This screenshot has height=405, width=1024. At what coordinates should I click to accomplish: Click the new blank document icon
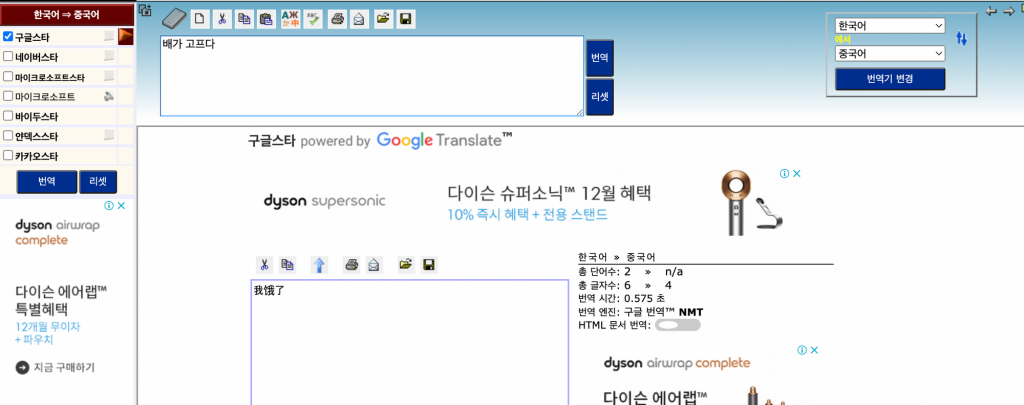[199, 20]
